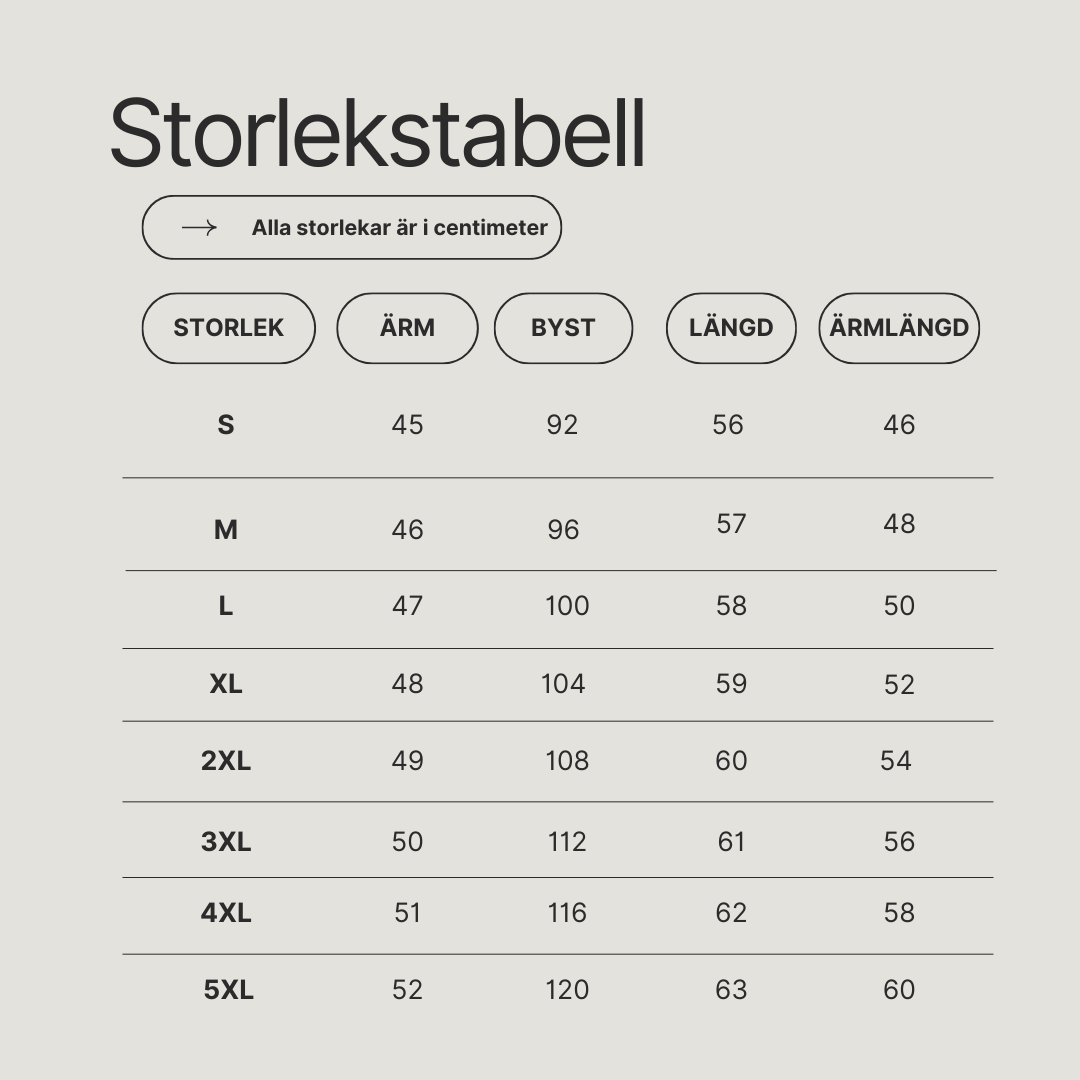Click the arrow icon in the centimeter note
Screen dimensions: 1080x1080
[199, 227]
